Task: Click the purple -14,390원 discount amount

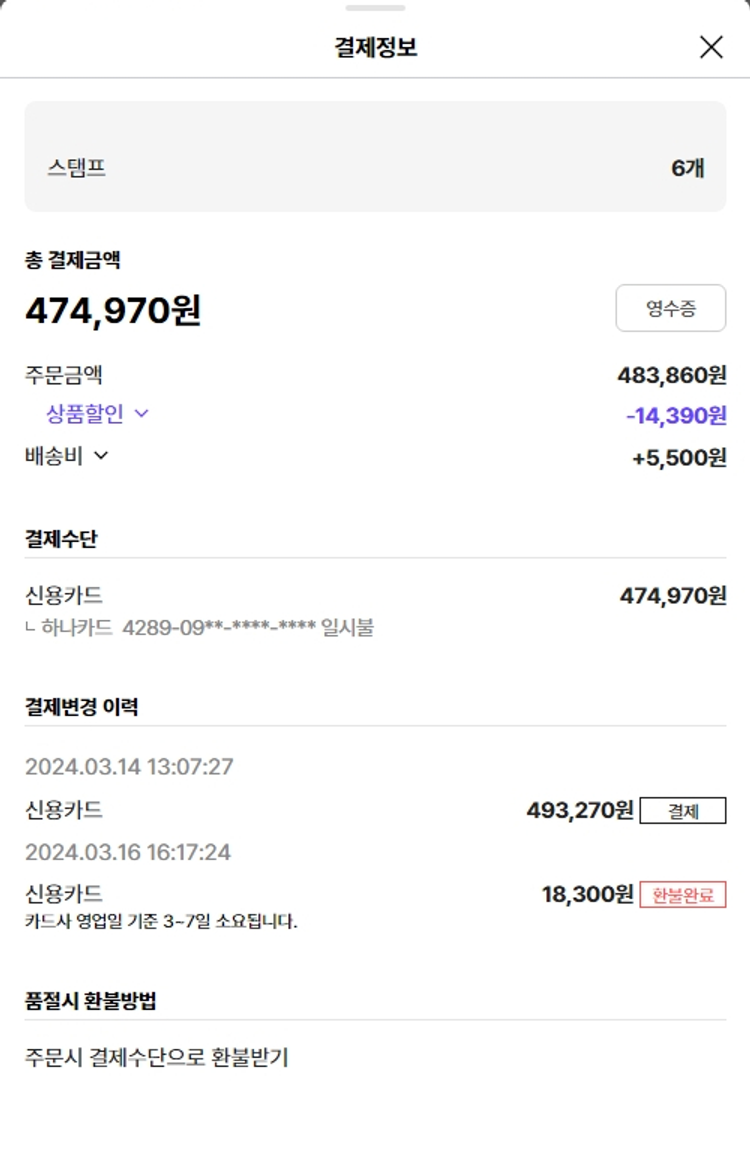Action: pyautogui.click(x=676, y=416)
